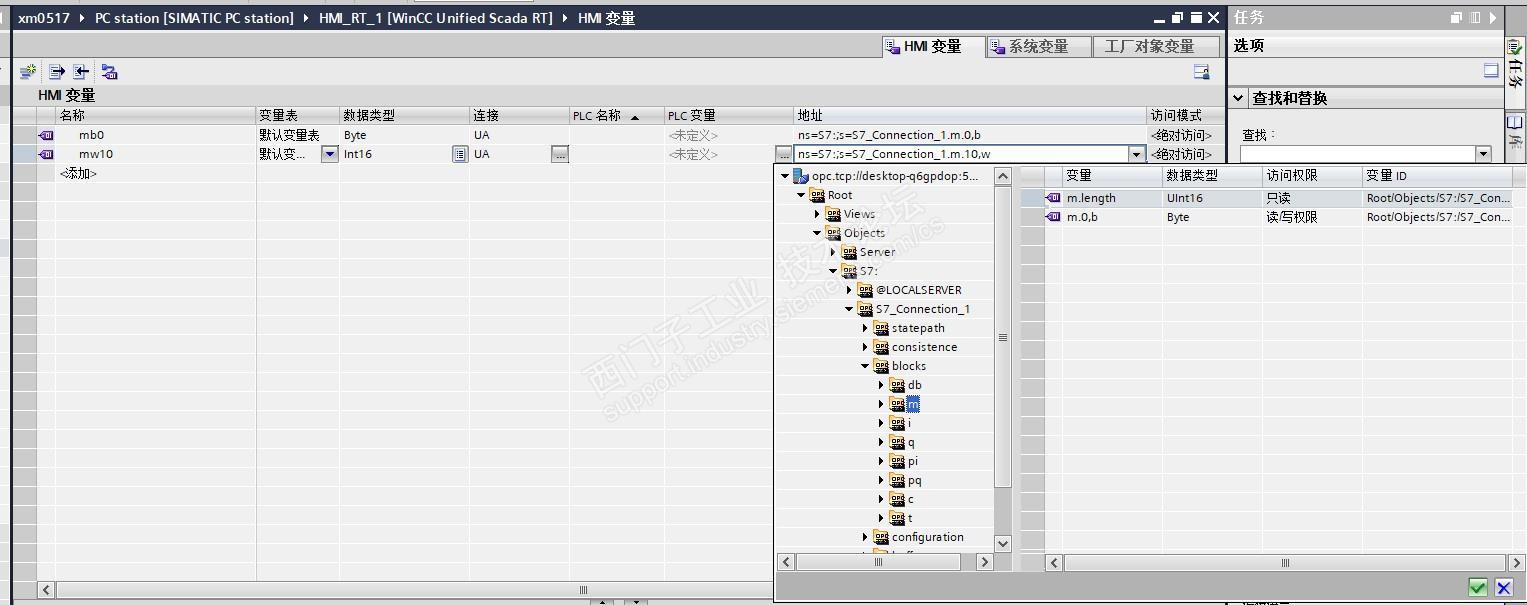Select the statepath tree item
Image resolution: width=1527 pixels, height=605 pixels.
[x=909, y=328]
